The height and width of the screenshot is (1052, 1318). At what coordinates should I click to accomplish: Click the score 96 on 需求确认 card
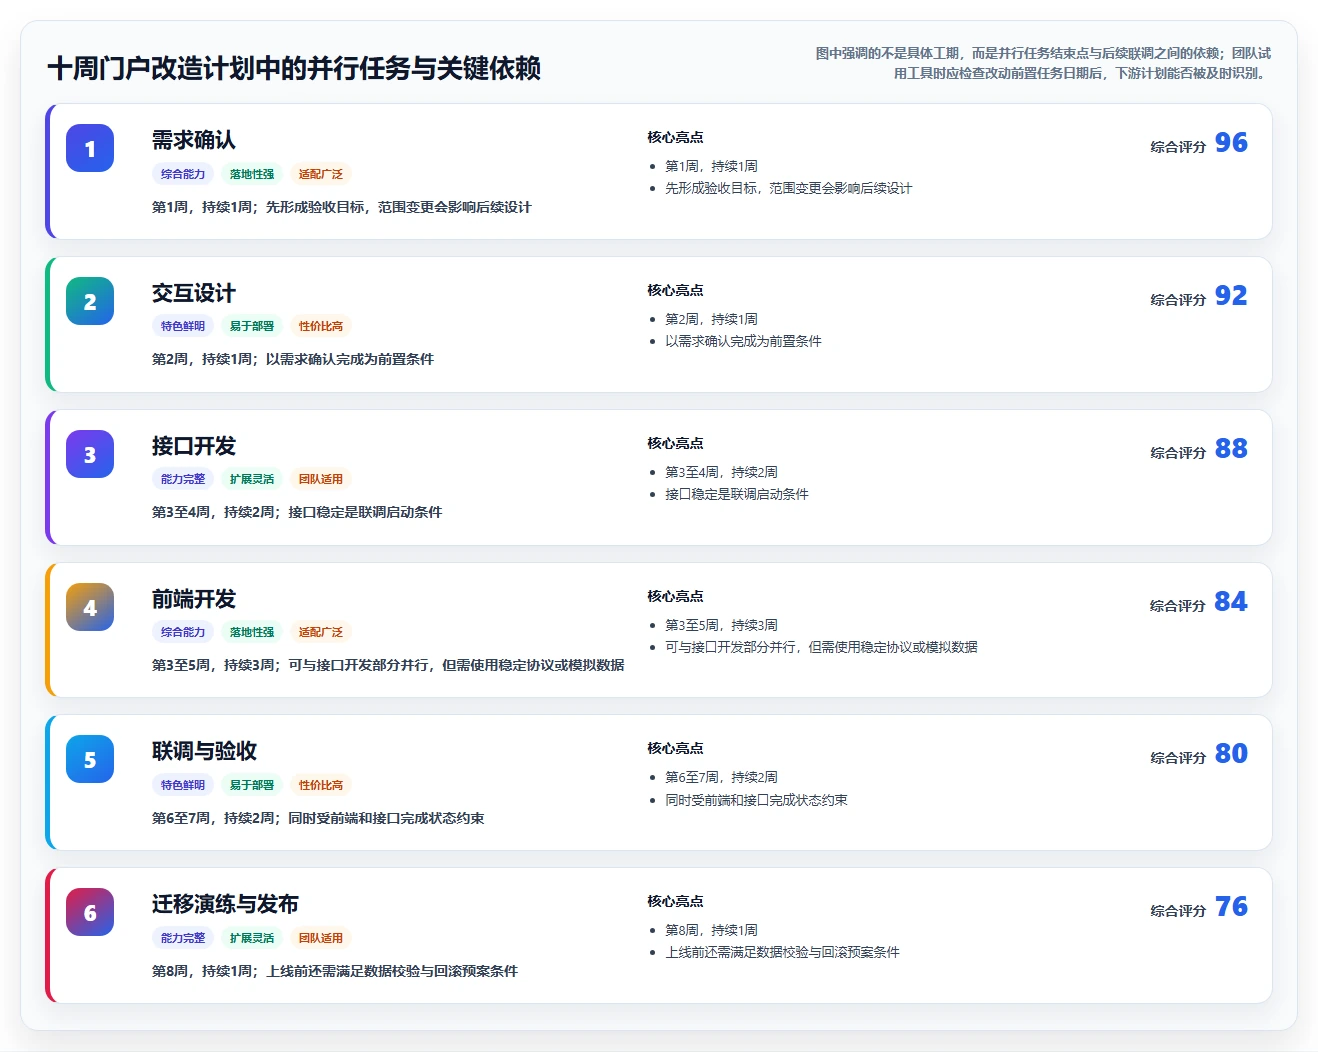click(1231, 143)
